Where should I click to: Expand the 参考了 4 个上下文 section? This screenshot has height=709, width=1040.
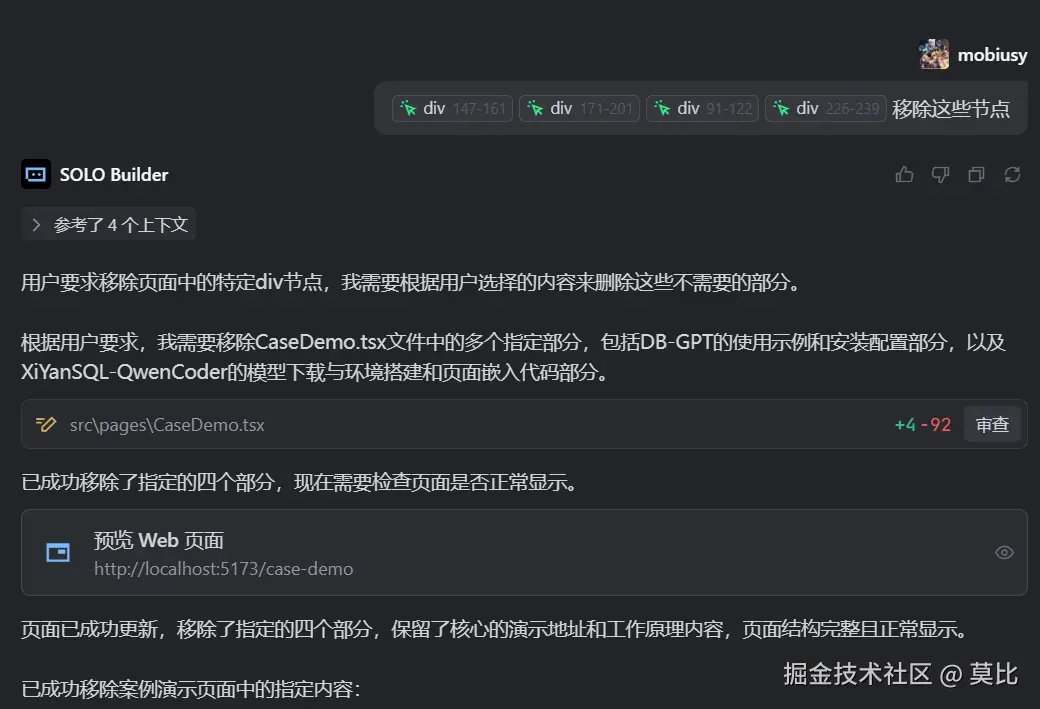point(108,225)
